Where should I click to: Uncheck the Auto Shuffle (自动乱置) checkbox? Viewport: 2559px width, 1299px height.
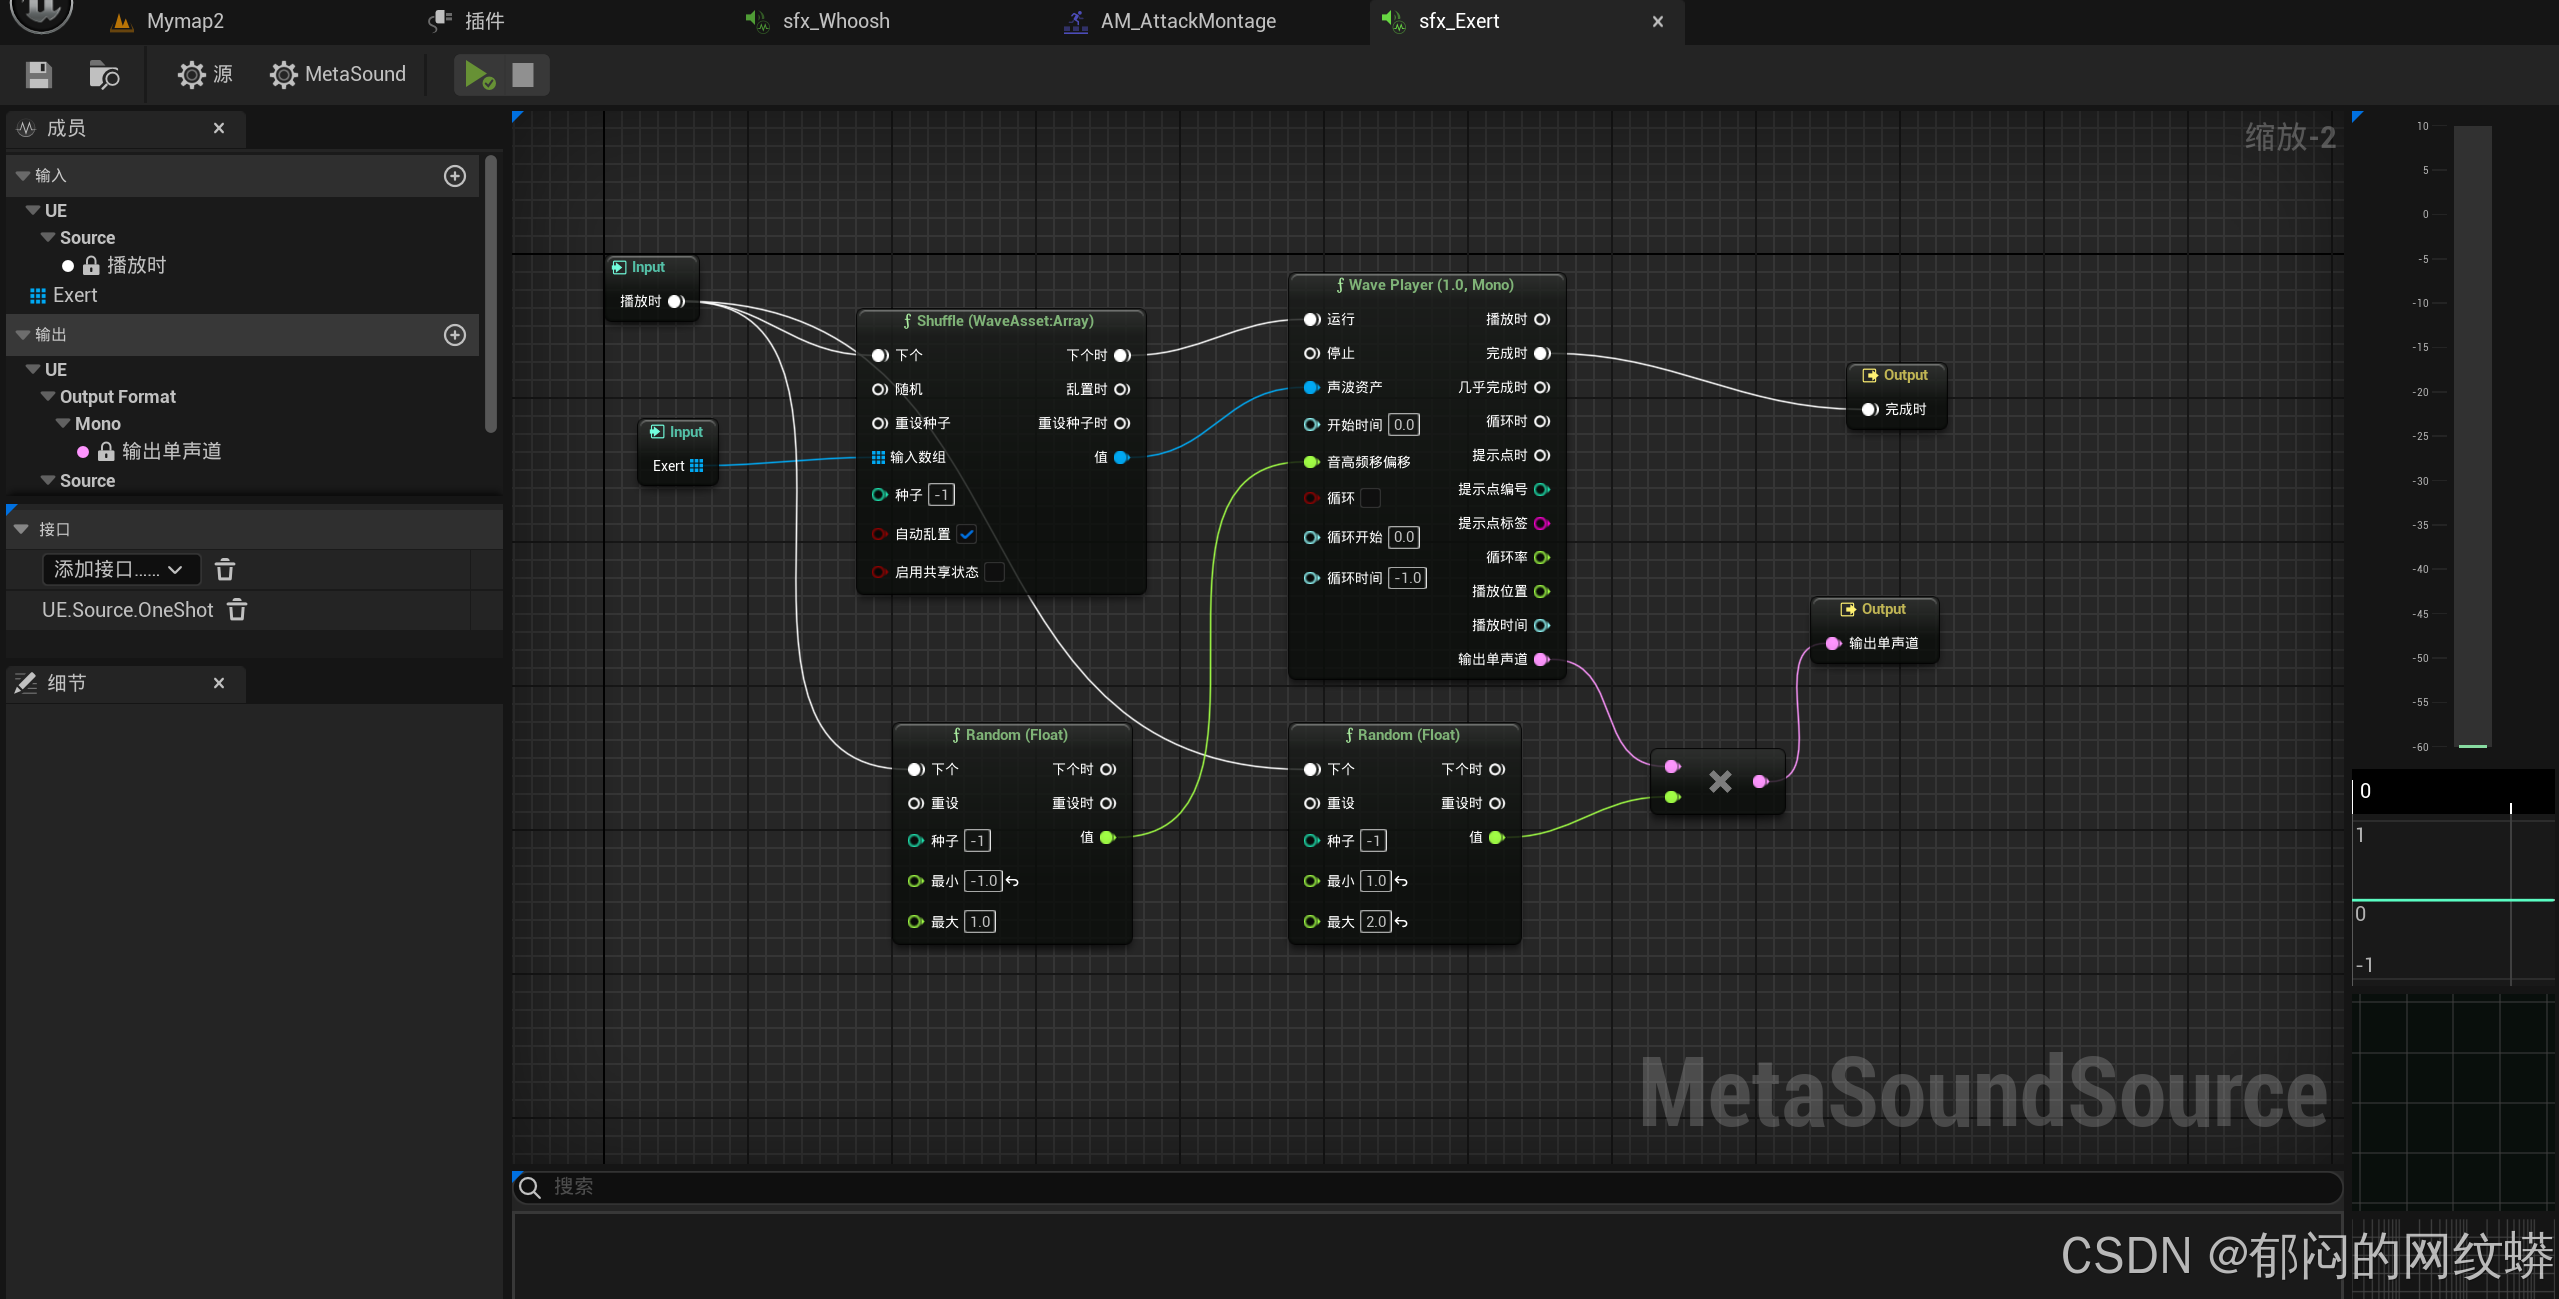[x=966, y=534]
